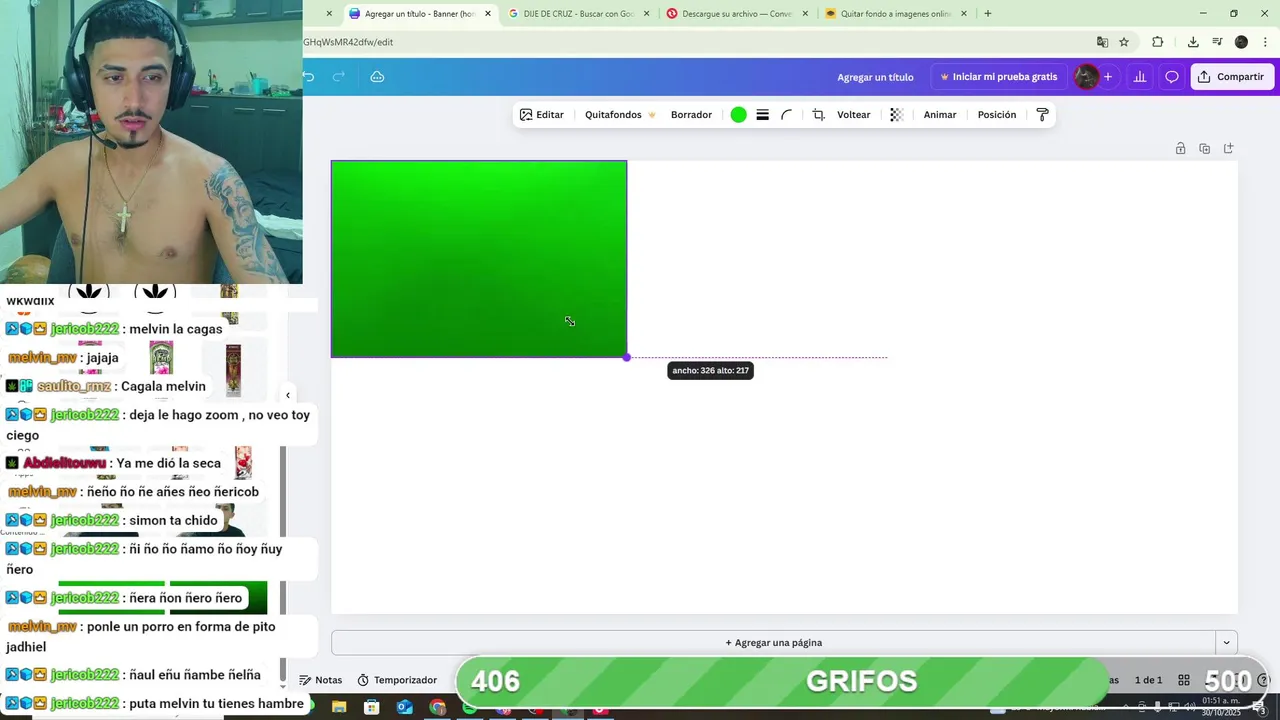Add a page with Agregar una página
Image resolution: width=1280 pixels, height=720 pixels.
coord(773,643)
